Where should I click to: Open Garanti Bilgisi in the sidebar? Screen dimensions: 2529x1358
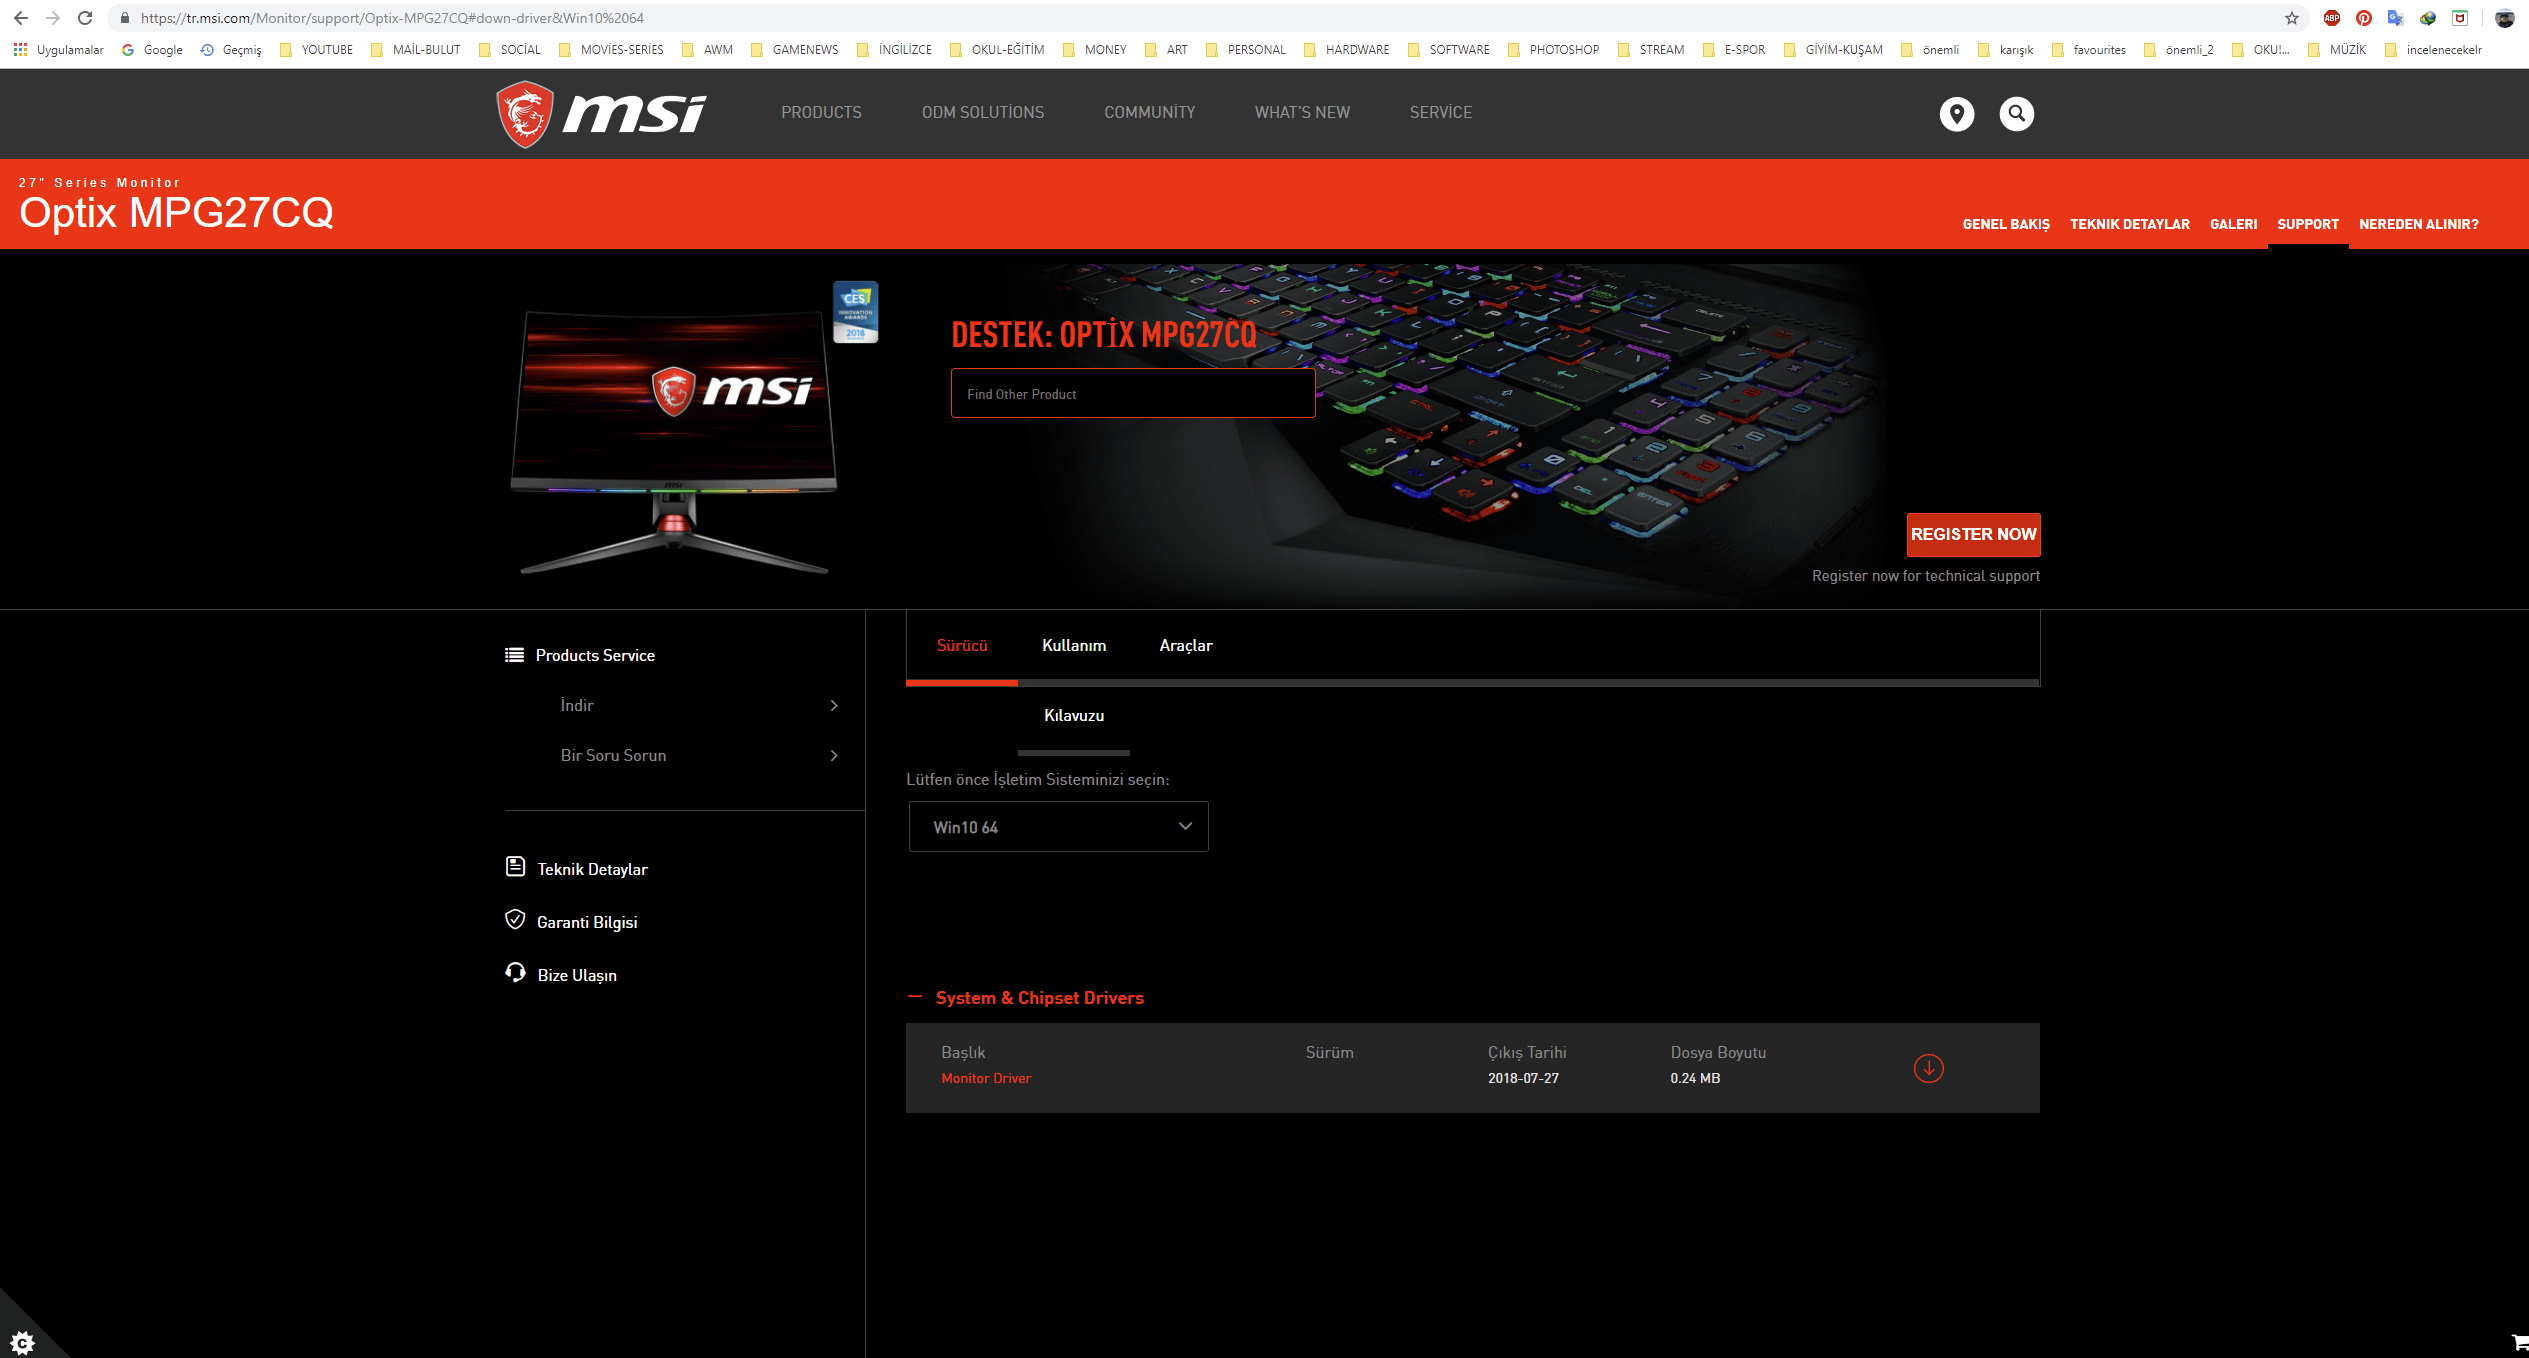586,922
